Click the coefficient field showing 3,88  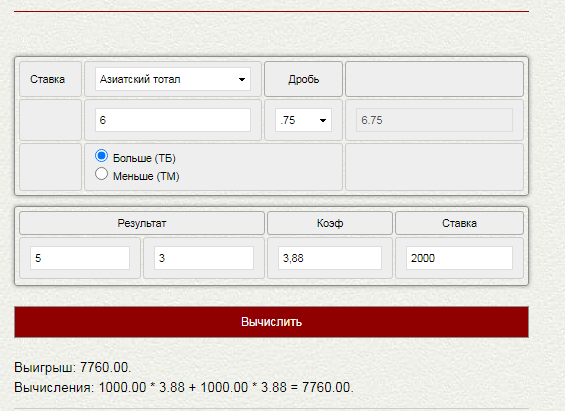[x=330, y=258]
